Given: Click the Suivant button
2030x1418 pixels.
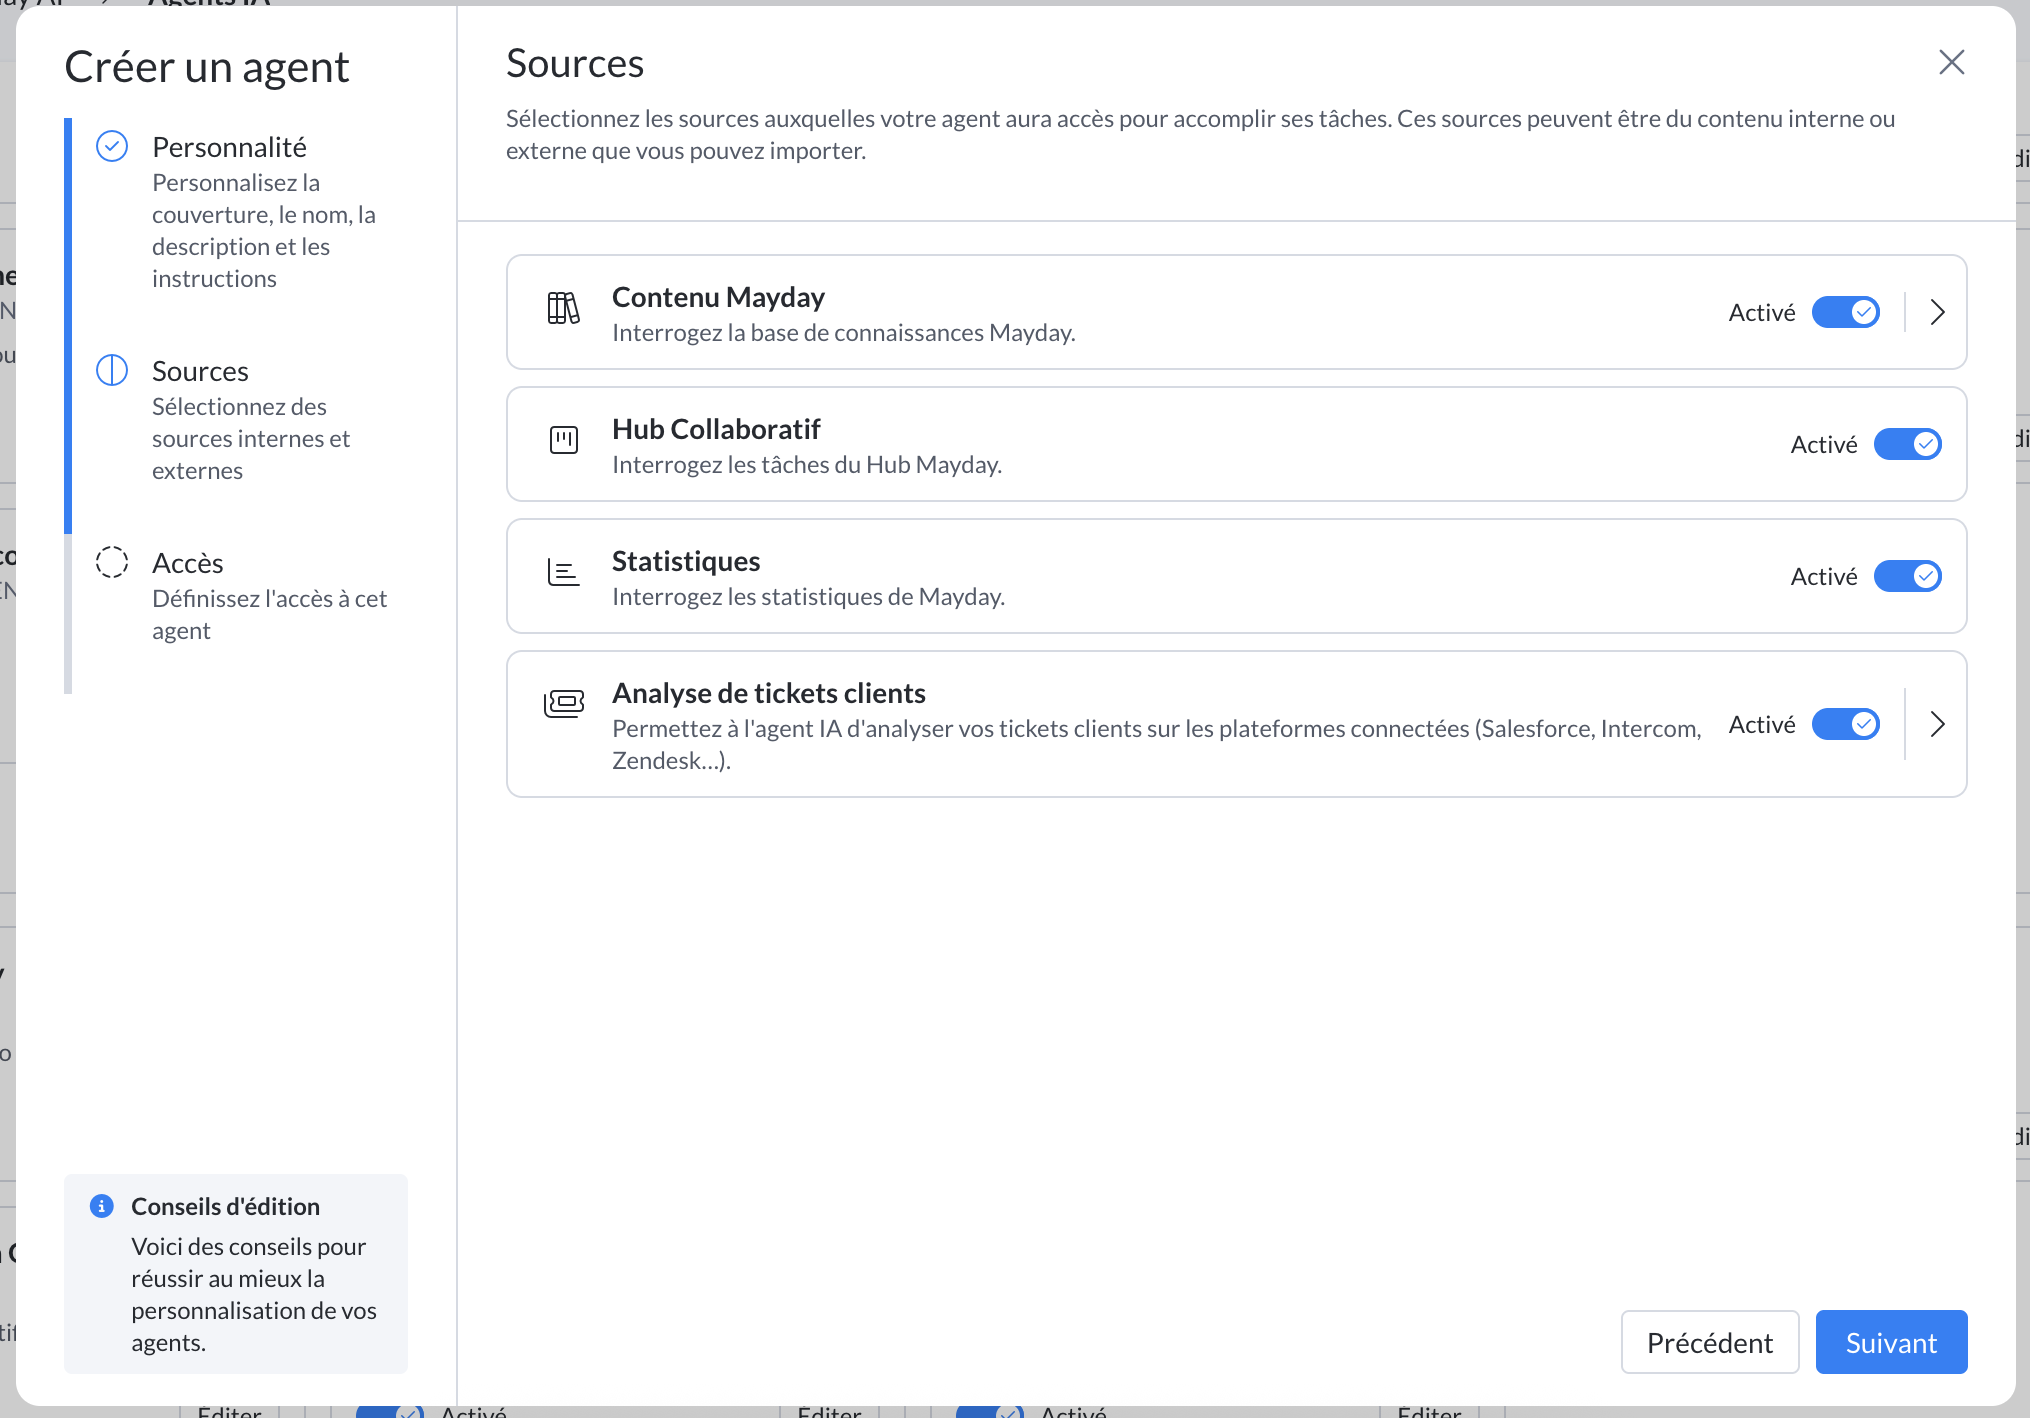Looking at the screenshot, I should [x=1890, y=1342].
